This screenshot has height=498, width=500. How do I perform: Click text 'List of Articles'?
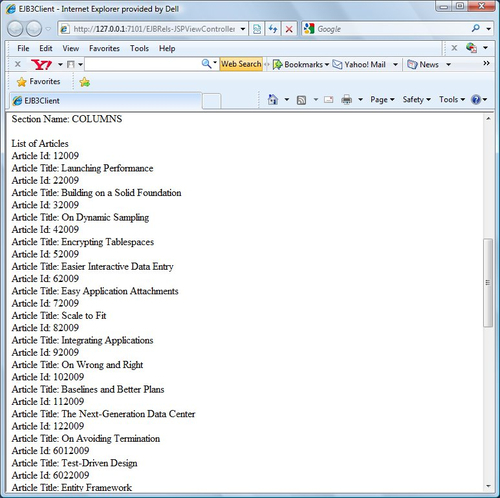[x=40, y=144]
